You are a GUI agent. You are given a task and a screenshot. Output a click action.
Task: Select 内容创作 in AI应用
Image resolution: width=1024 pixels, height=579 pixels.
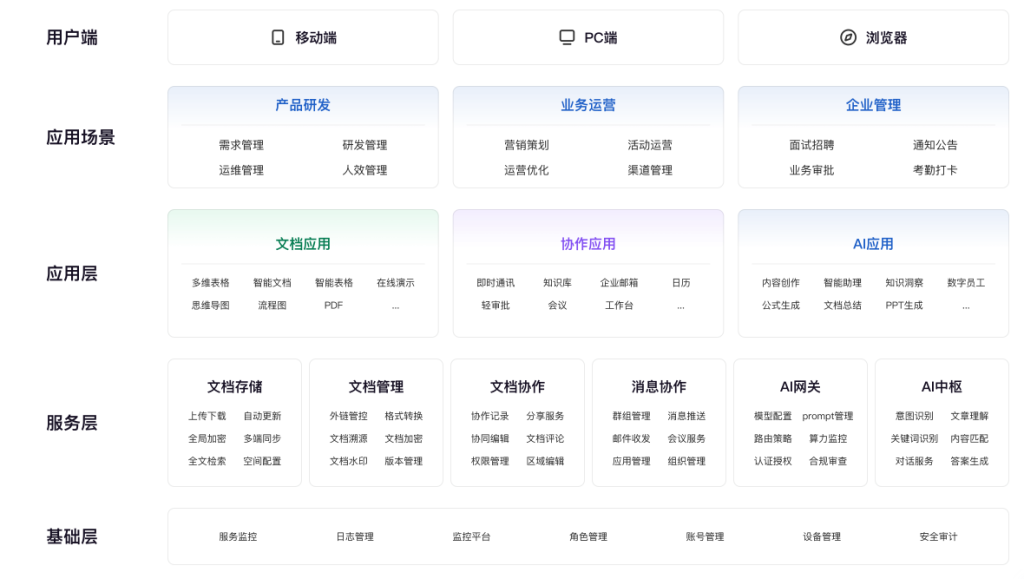(x=780, y=283)
